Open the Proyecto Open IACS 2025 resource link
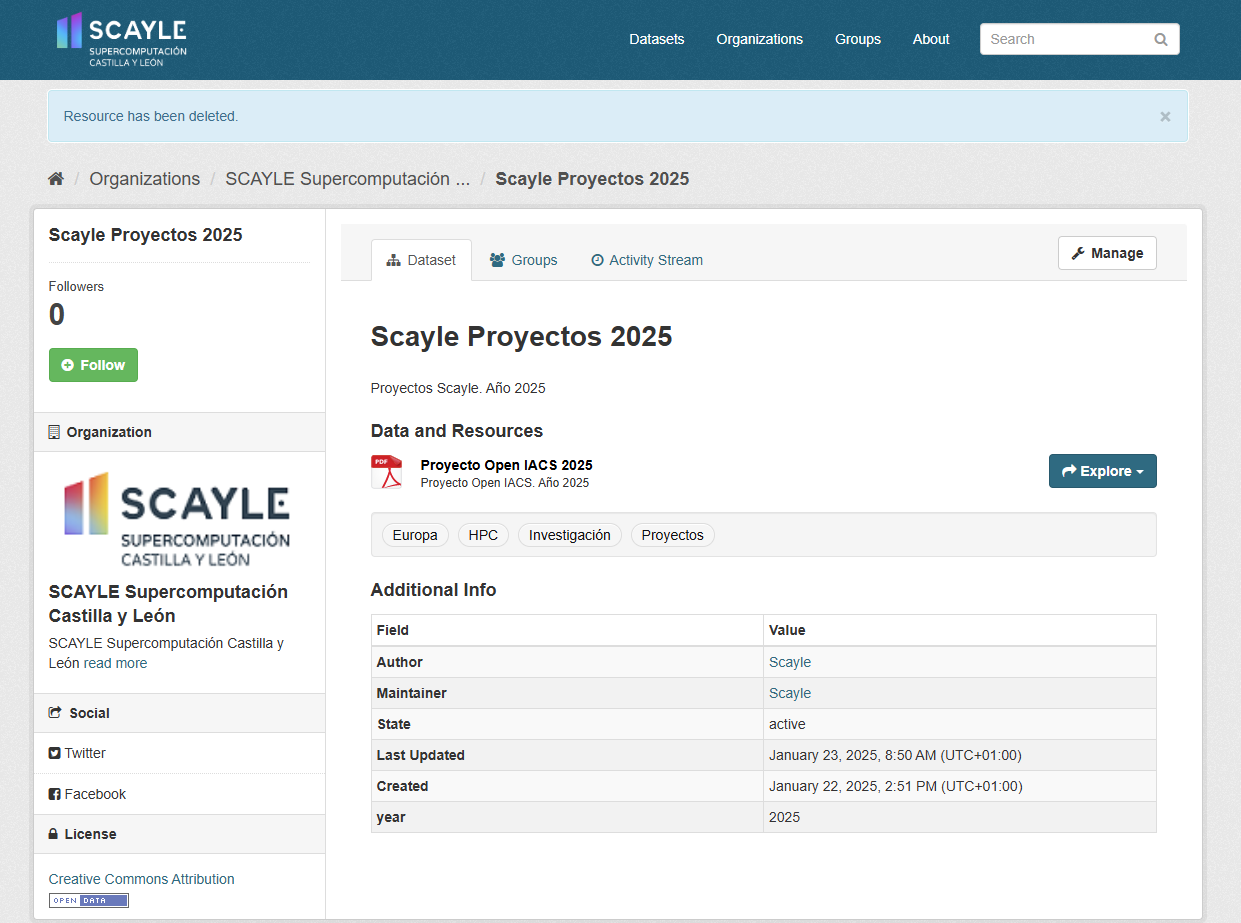1241x923 pixels. pos(506,465)
